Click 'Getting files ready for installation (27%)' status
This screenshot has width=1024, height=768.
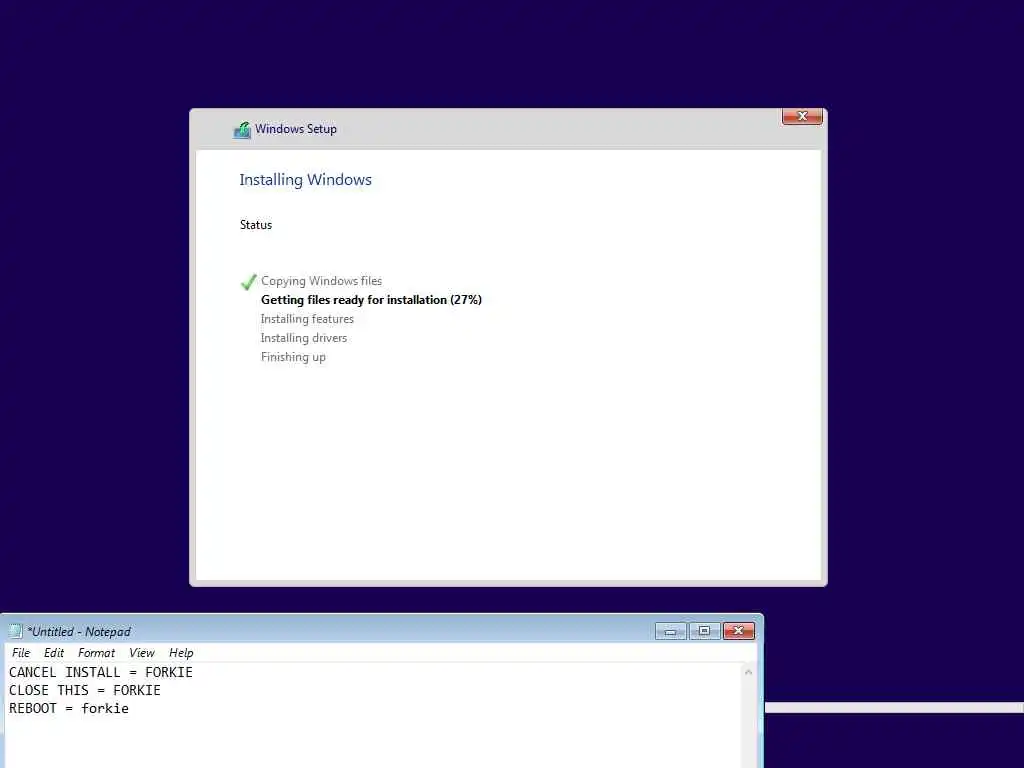coord(371,300)
